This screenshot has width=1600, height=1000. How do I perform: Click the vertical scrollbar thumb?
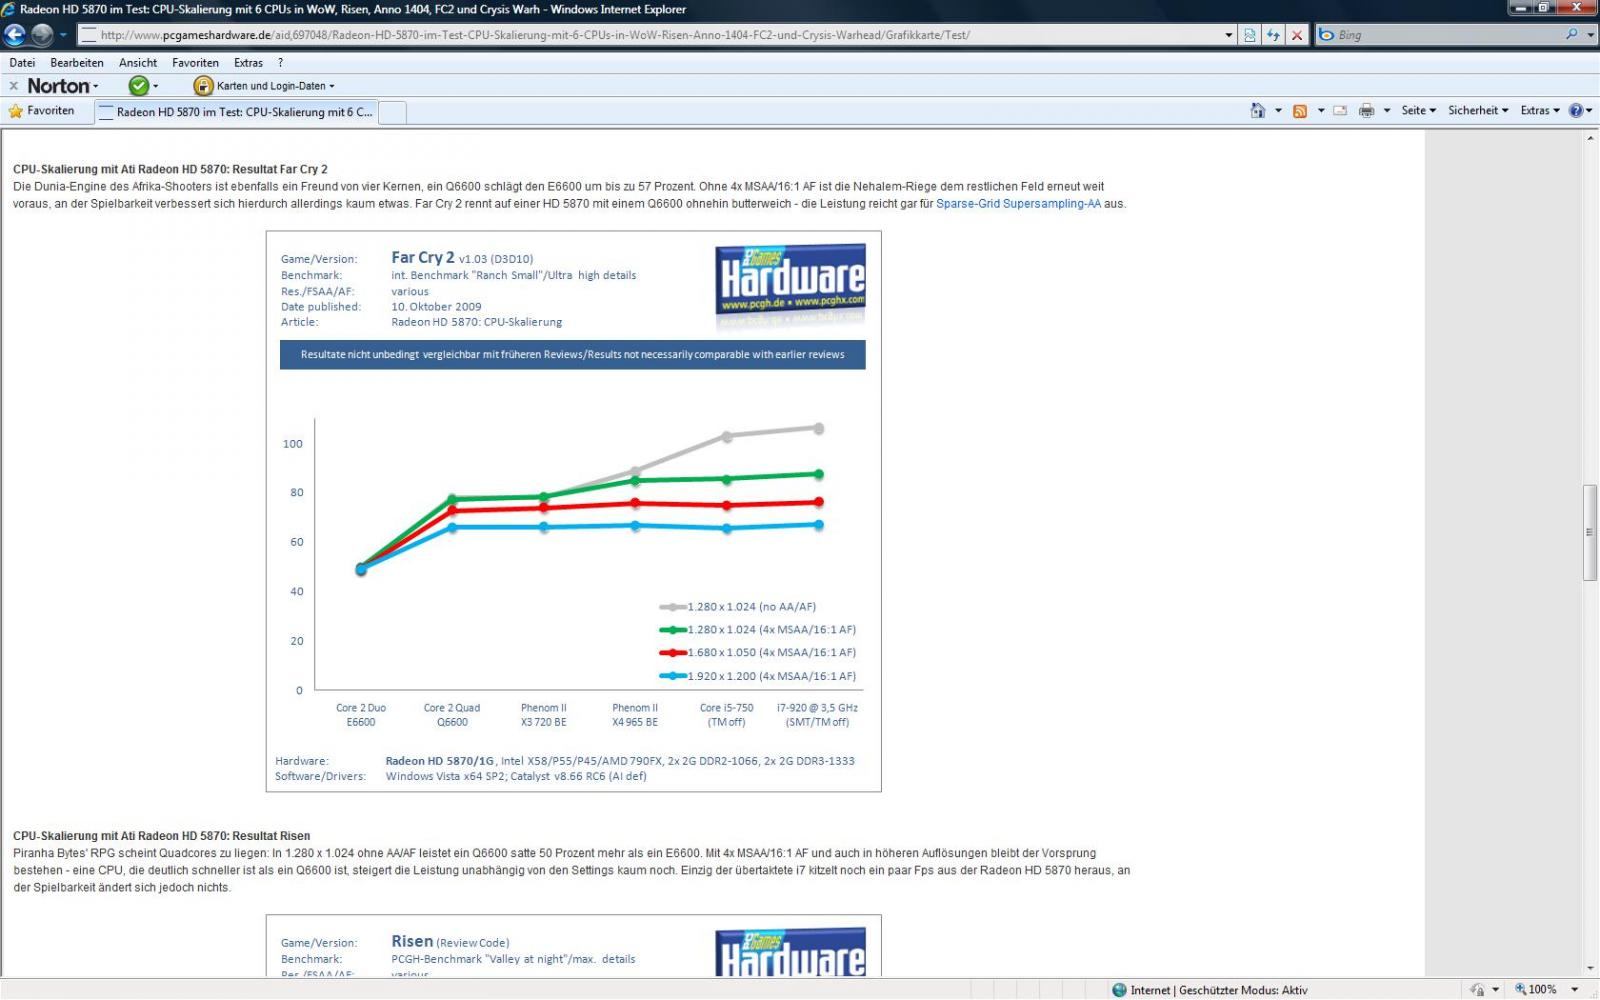pos(1590,532)
